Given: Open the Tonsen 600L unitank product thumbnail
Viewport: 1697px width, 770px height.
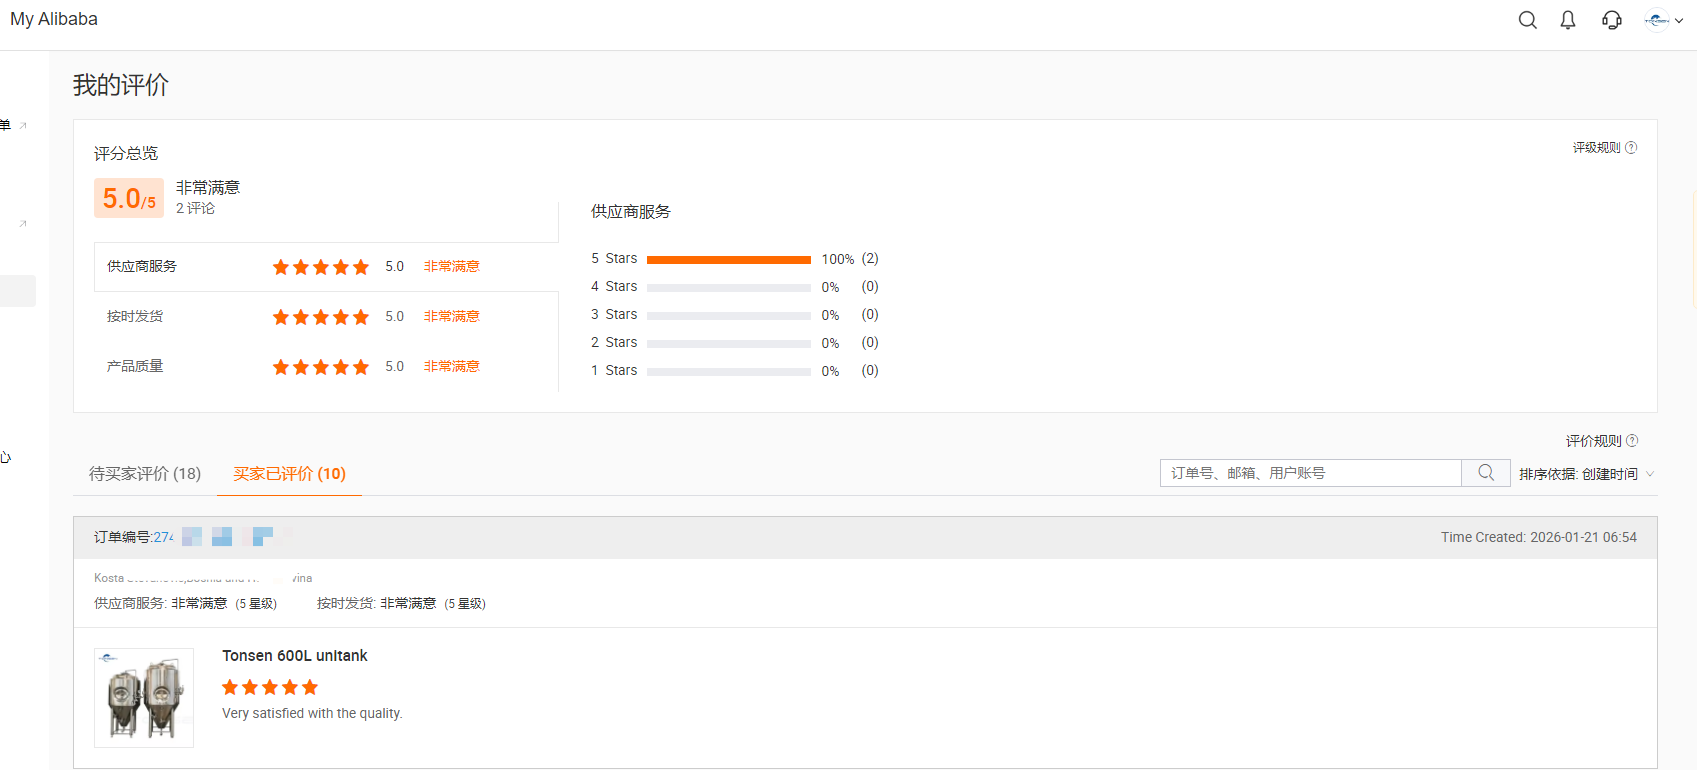Looking at the screenshot, I should click(x=144, y=698).
